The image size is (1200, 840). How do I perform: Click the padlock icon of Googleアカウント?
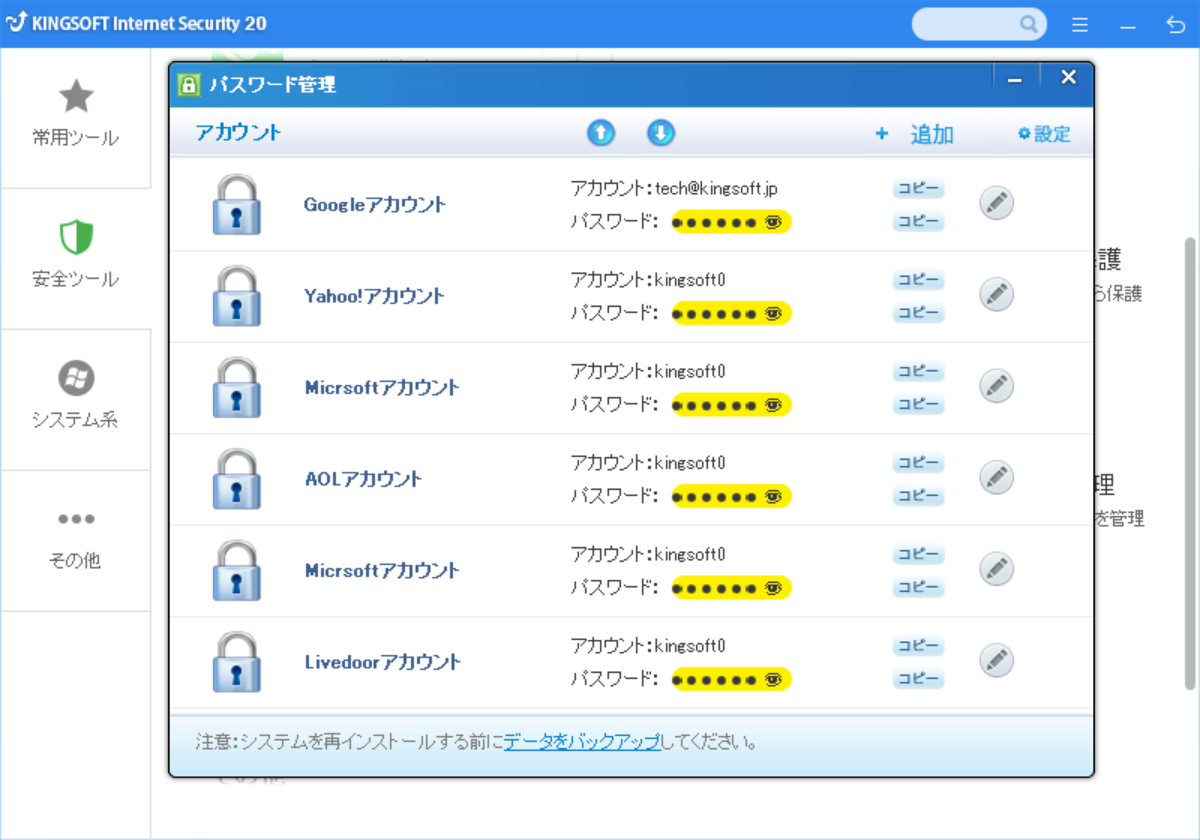[x=237, y=205]
